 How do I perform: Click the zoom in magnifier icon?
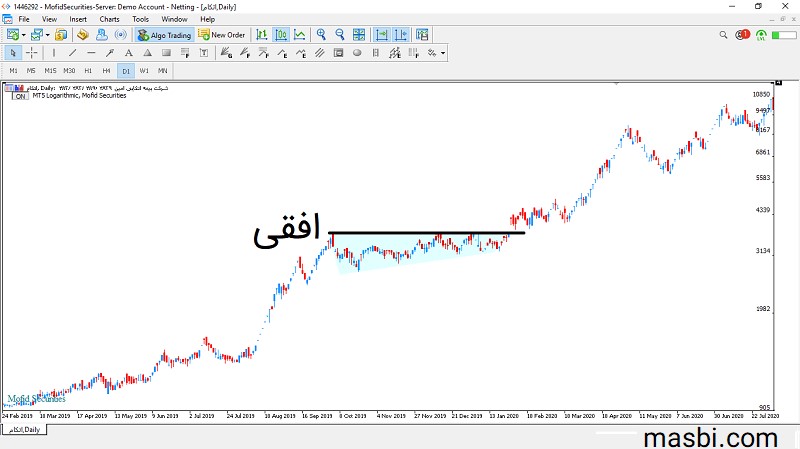(x=322, y=34)
